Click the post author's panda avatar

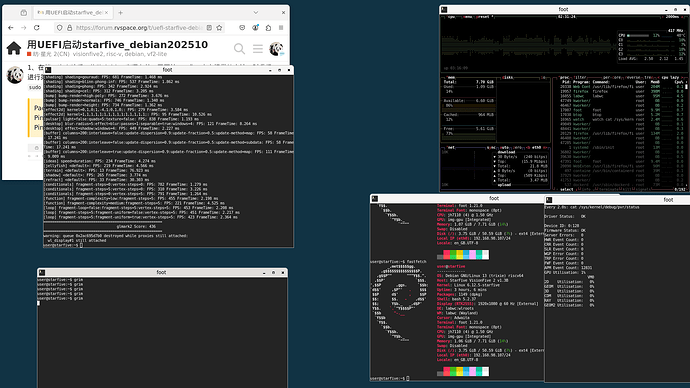[x=15, y=75]
